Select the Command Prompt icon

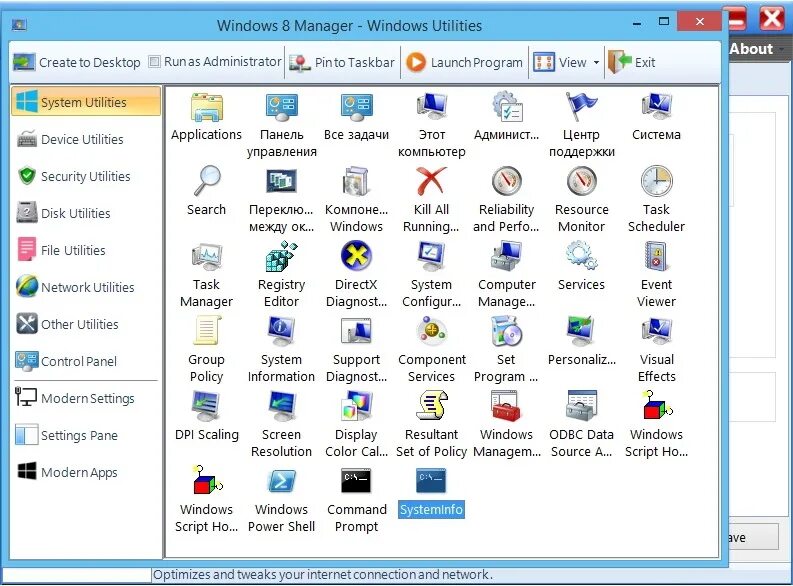(356, 481)
